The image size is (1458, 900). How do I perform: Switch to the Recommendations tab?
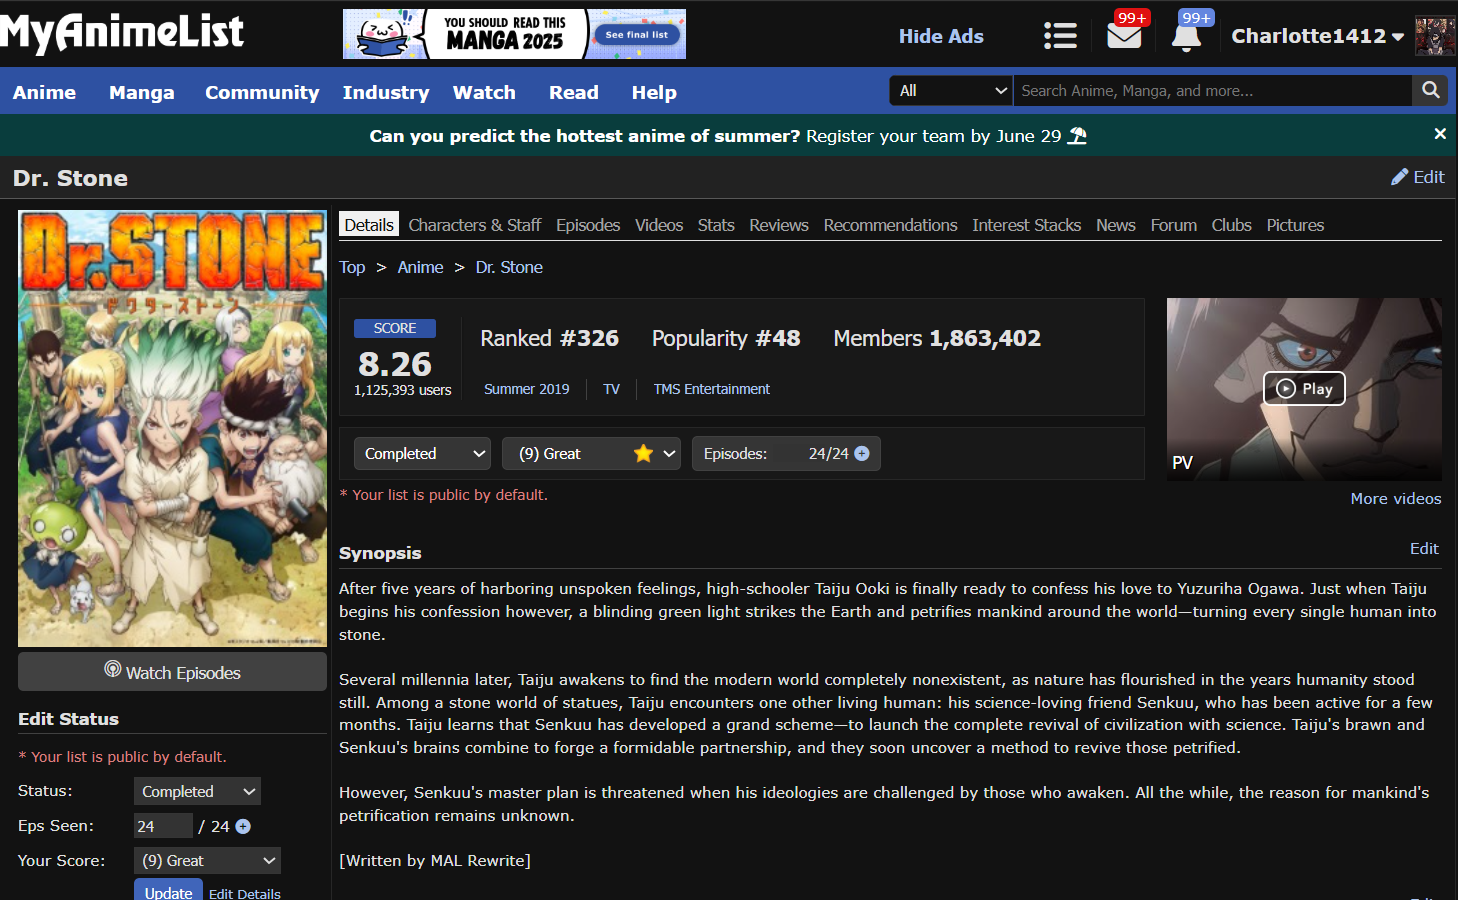click(891, 225)
